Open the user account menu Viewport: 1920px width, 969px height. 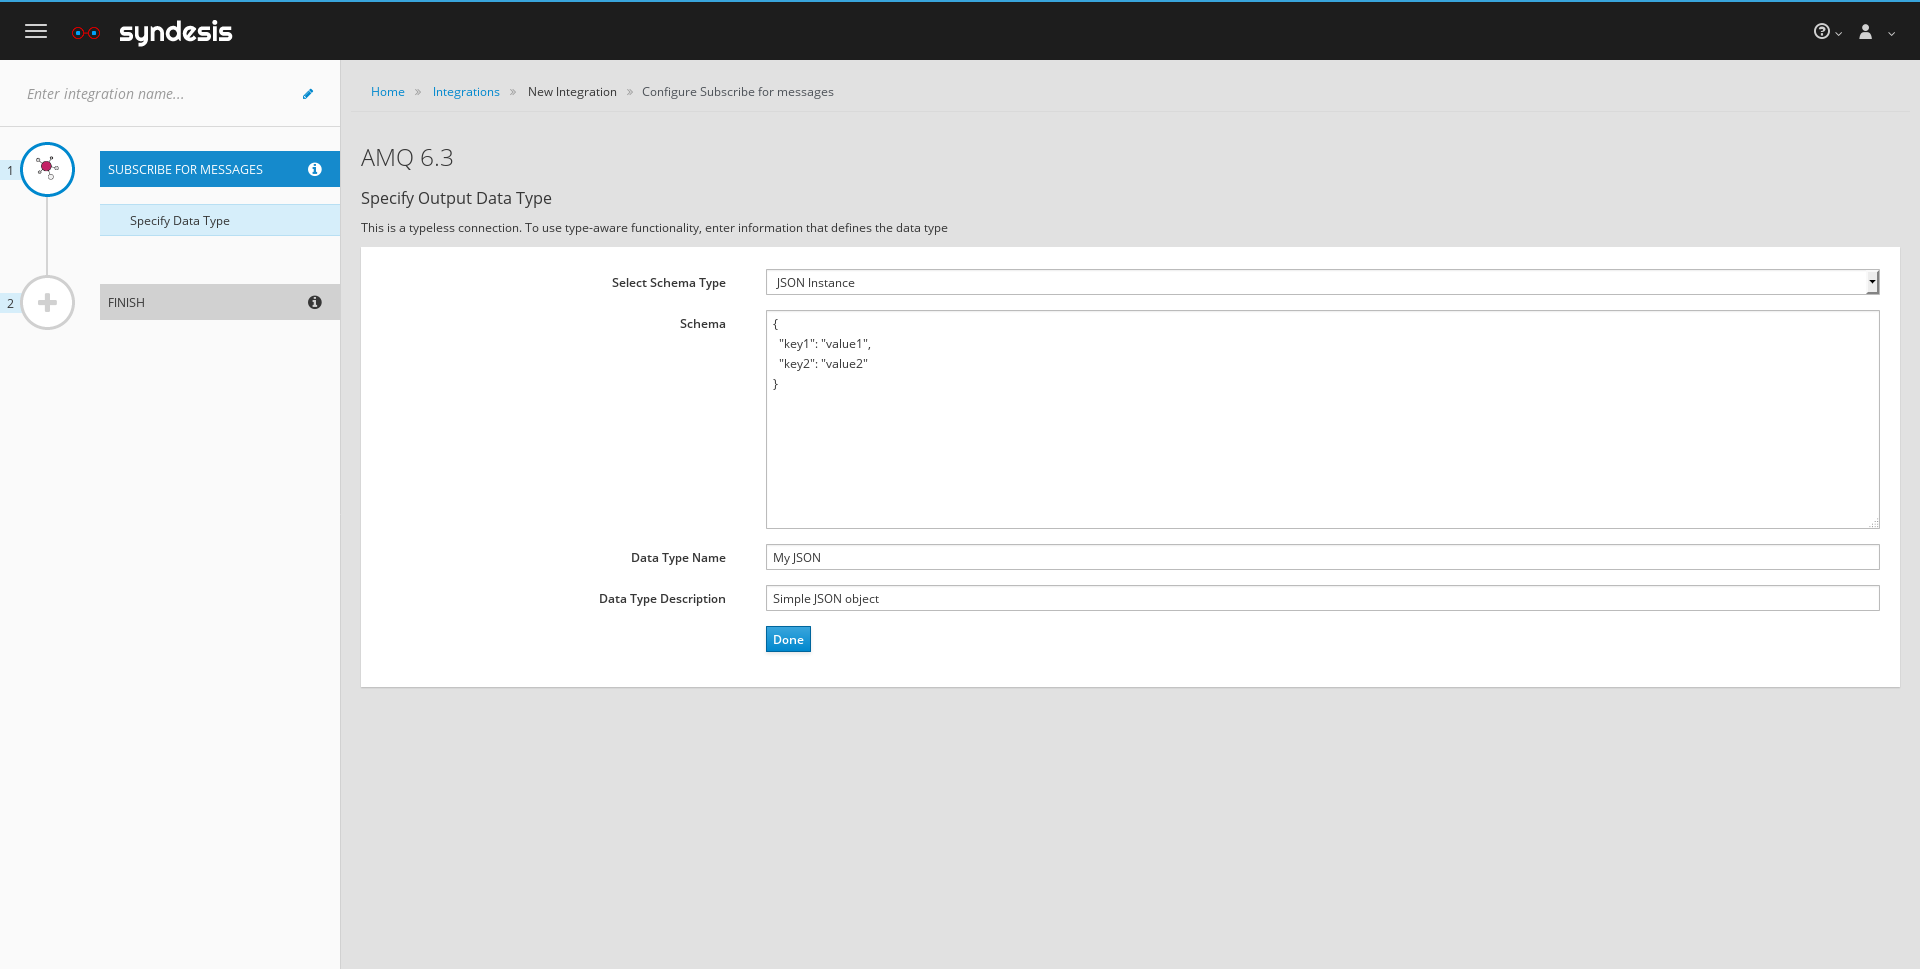(1866, 31)
